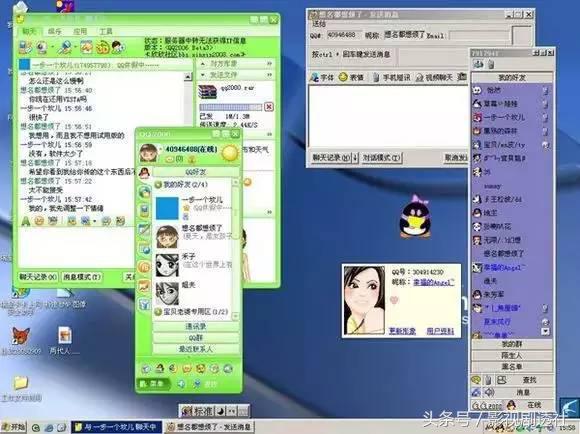Click the boy avatar icon in chat toolbar
Viewport: 580px width, 434px height.
click(x=118, y=47)
